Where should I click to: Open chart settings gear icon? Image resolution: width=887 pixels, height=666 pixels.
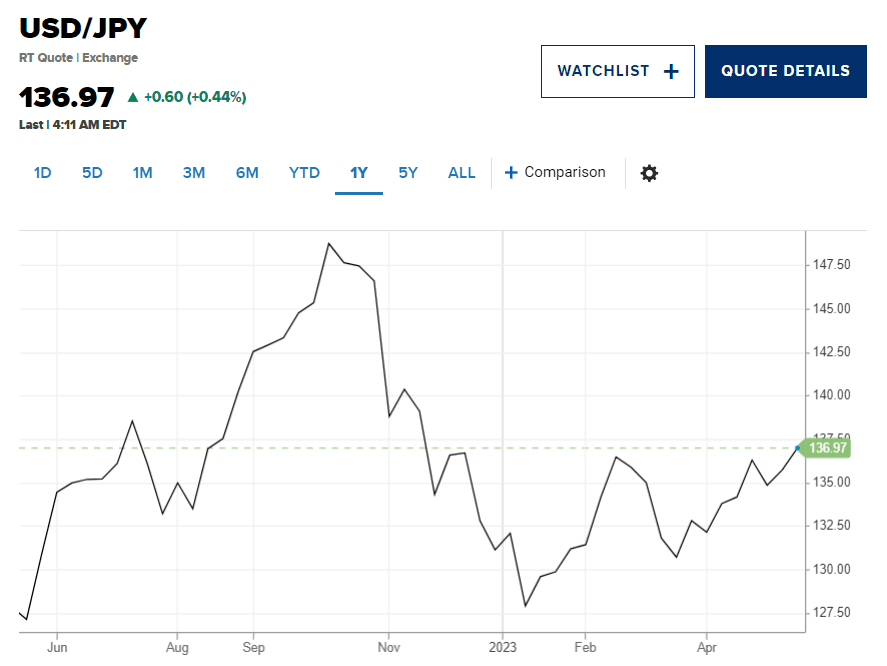649,173
